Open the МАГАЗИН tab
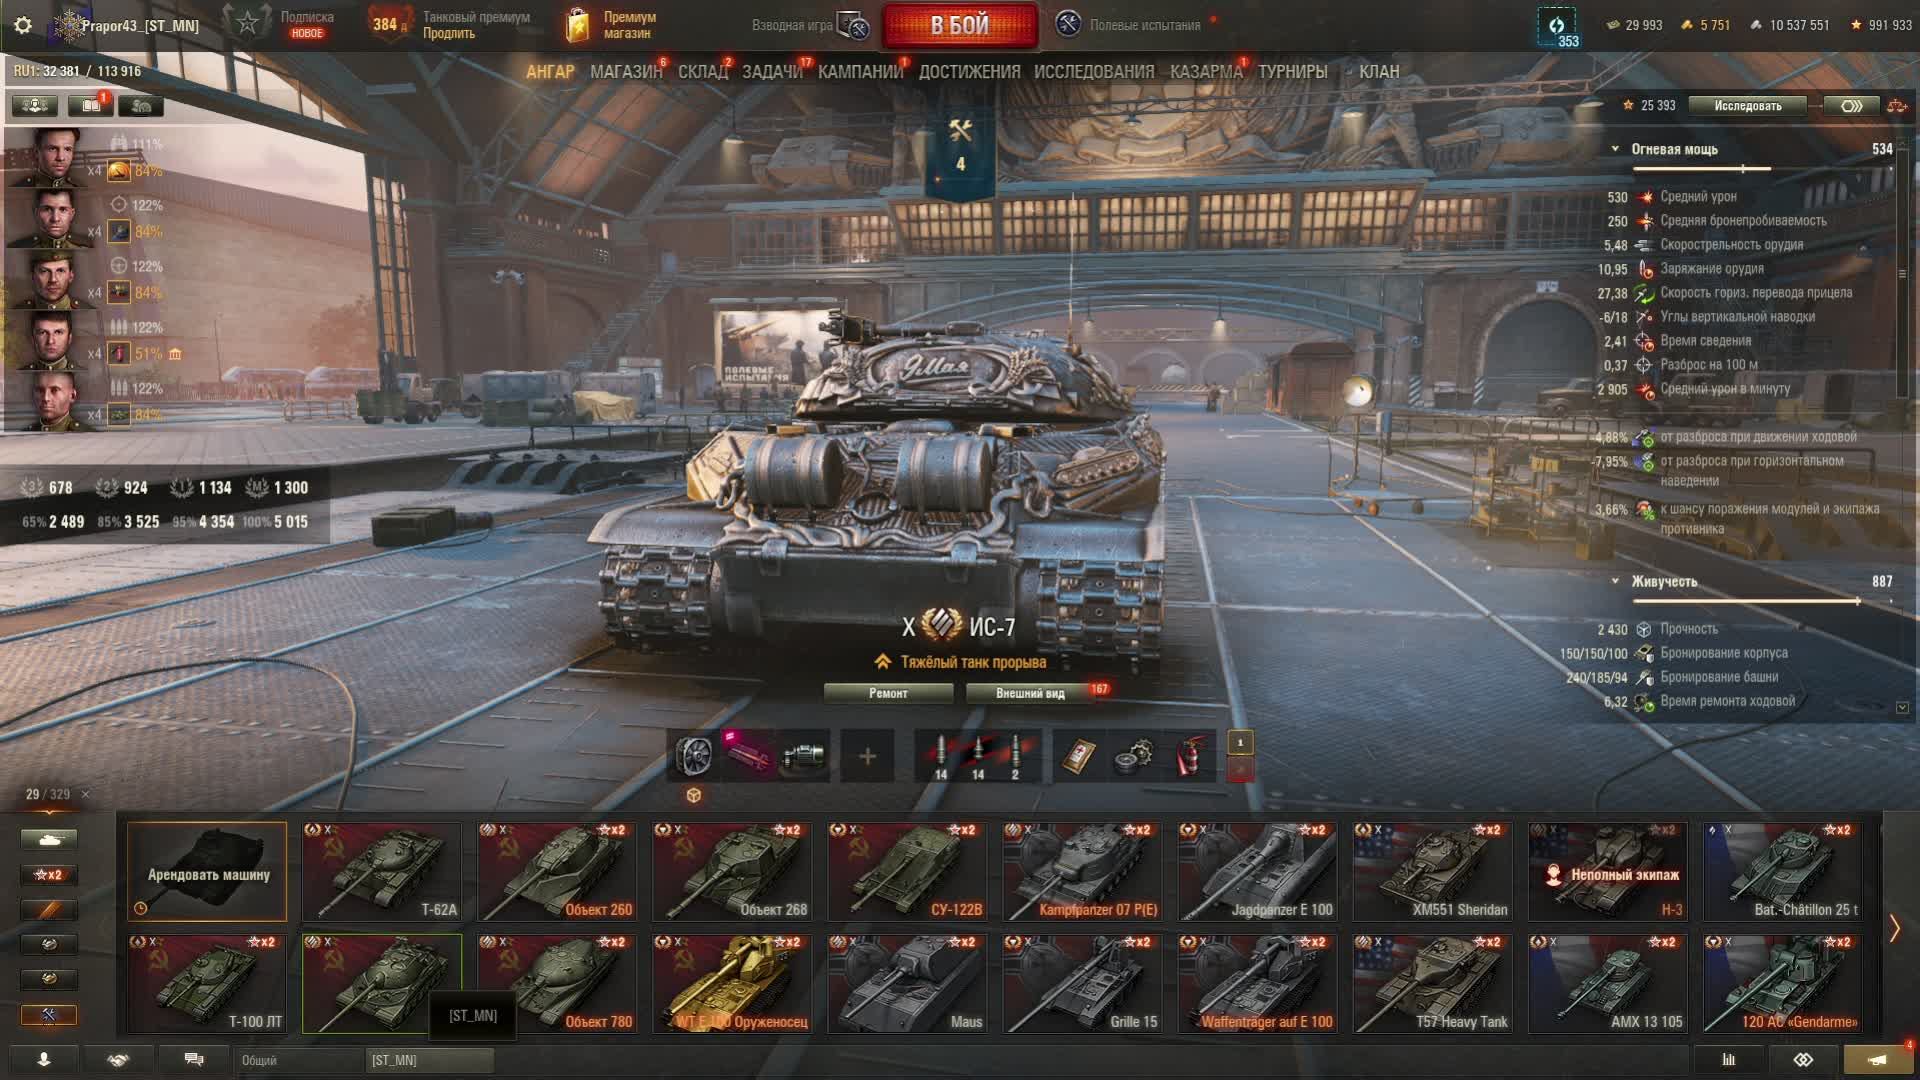1920x1080 pixels. [626, 72]
